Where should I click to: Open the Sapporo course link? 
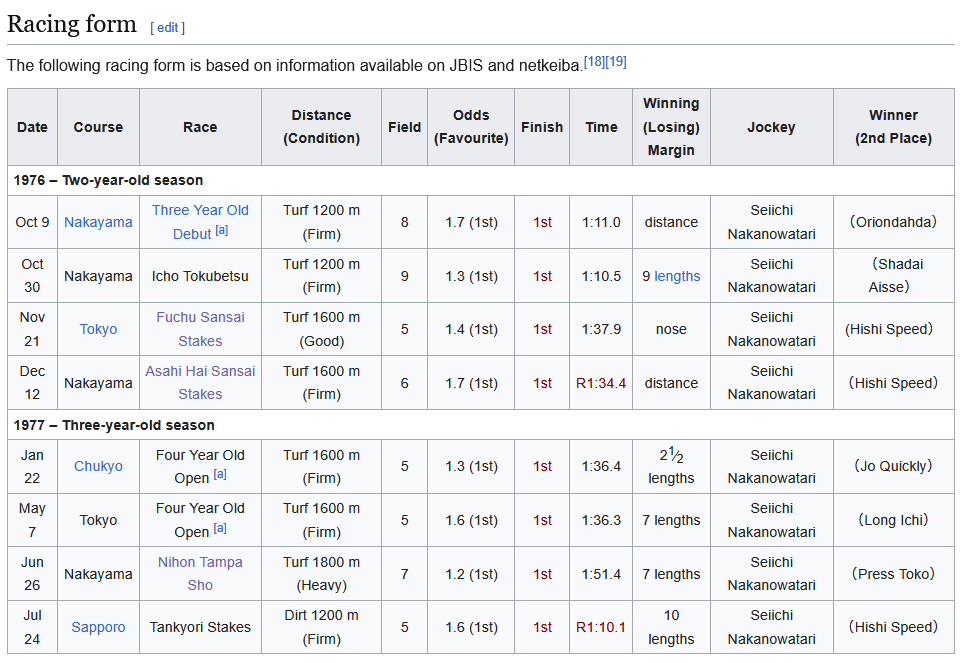click(98, 627)
